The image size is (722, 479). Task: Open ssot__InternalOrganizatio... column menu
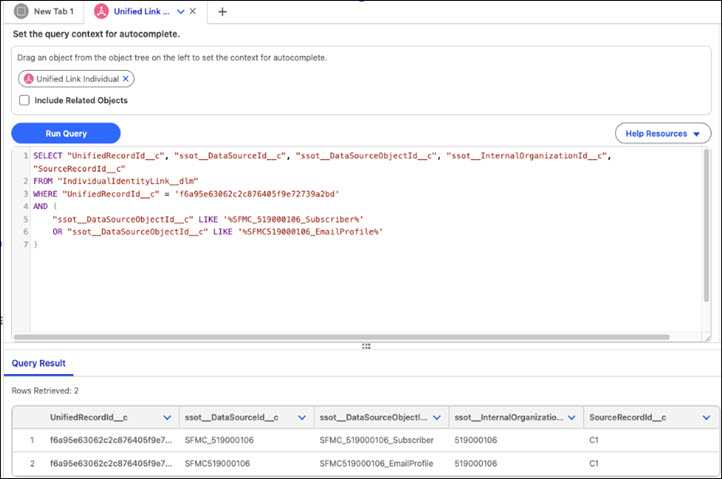click(572, 417)
